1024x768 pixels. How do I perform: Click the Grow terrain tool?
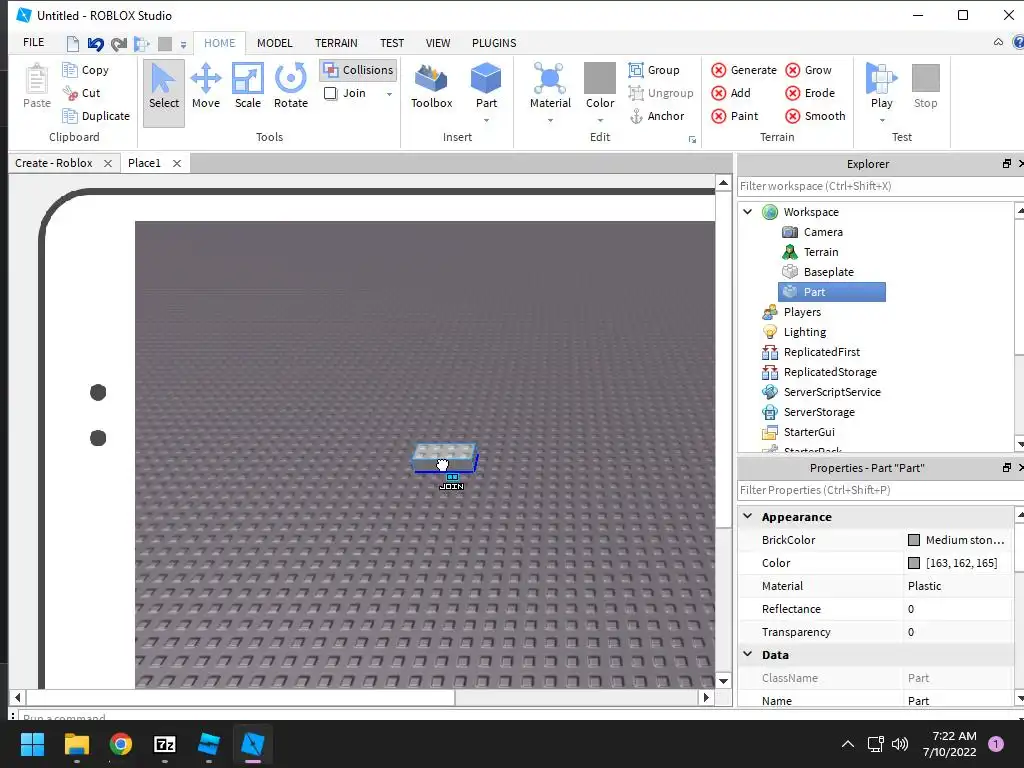808,70
